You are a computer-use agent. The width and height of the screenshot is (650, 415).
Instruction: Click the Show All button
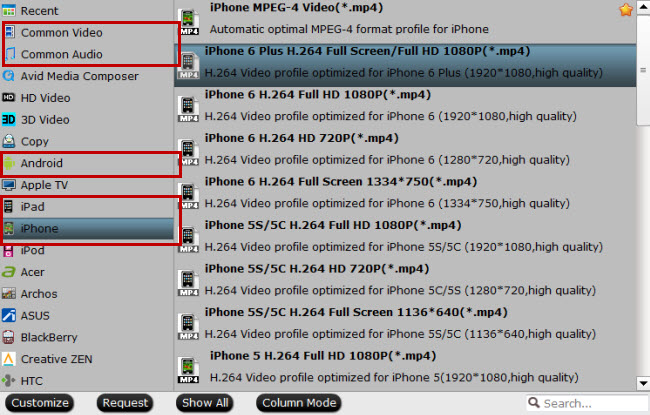(205, 403)
